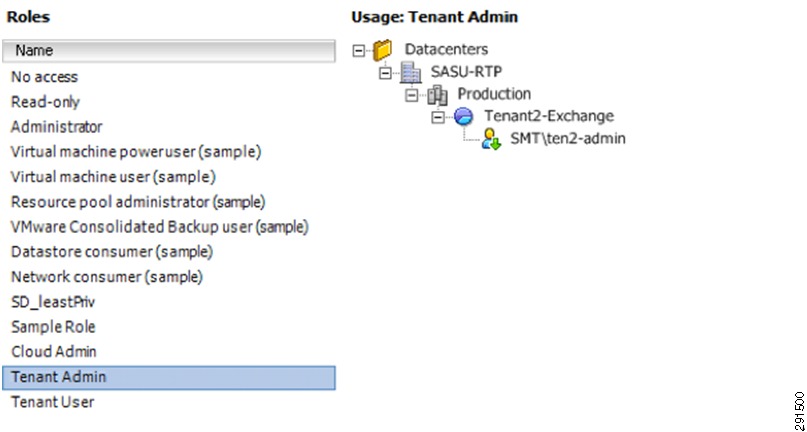Click the SASU-RTP vCenter server icon
The width and height of the screenshot is (807, 432).
click(411, 72)
